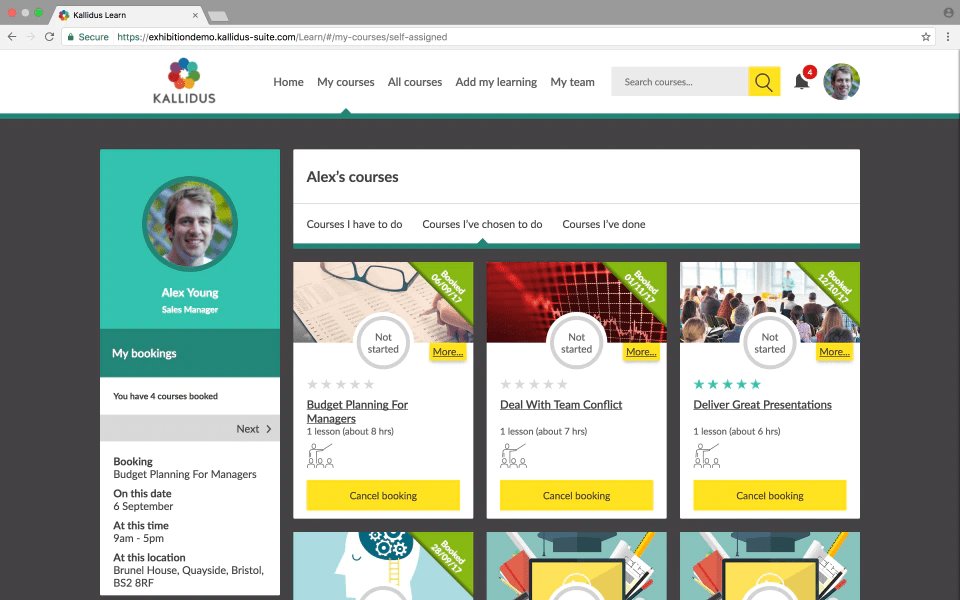Expand More on Deal With Team Conflict card
The width and height of the screenshot is (960, 600).
(x=640, y=352)
